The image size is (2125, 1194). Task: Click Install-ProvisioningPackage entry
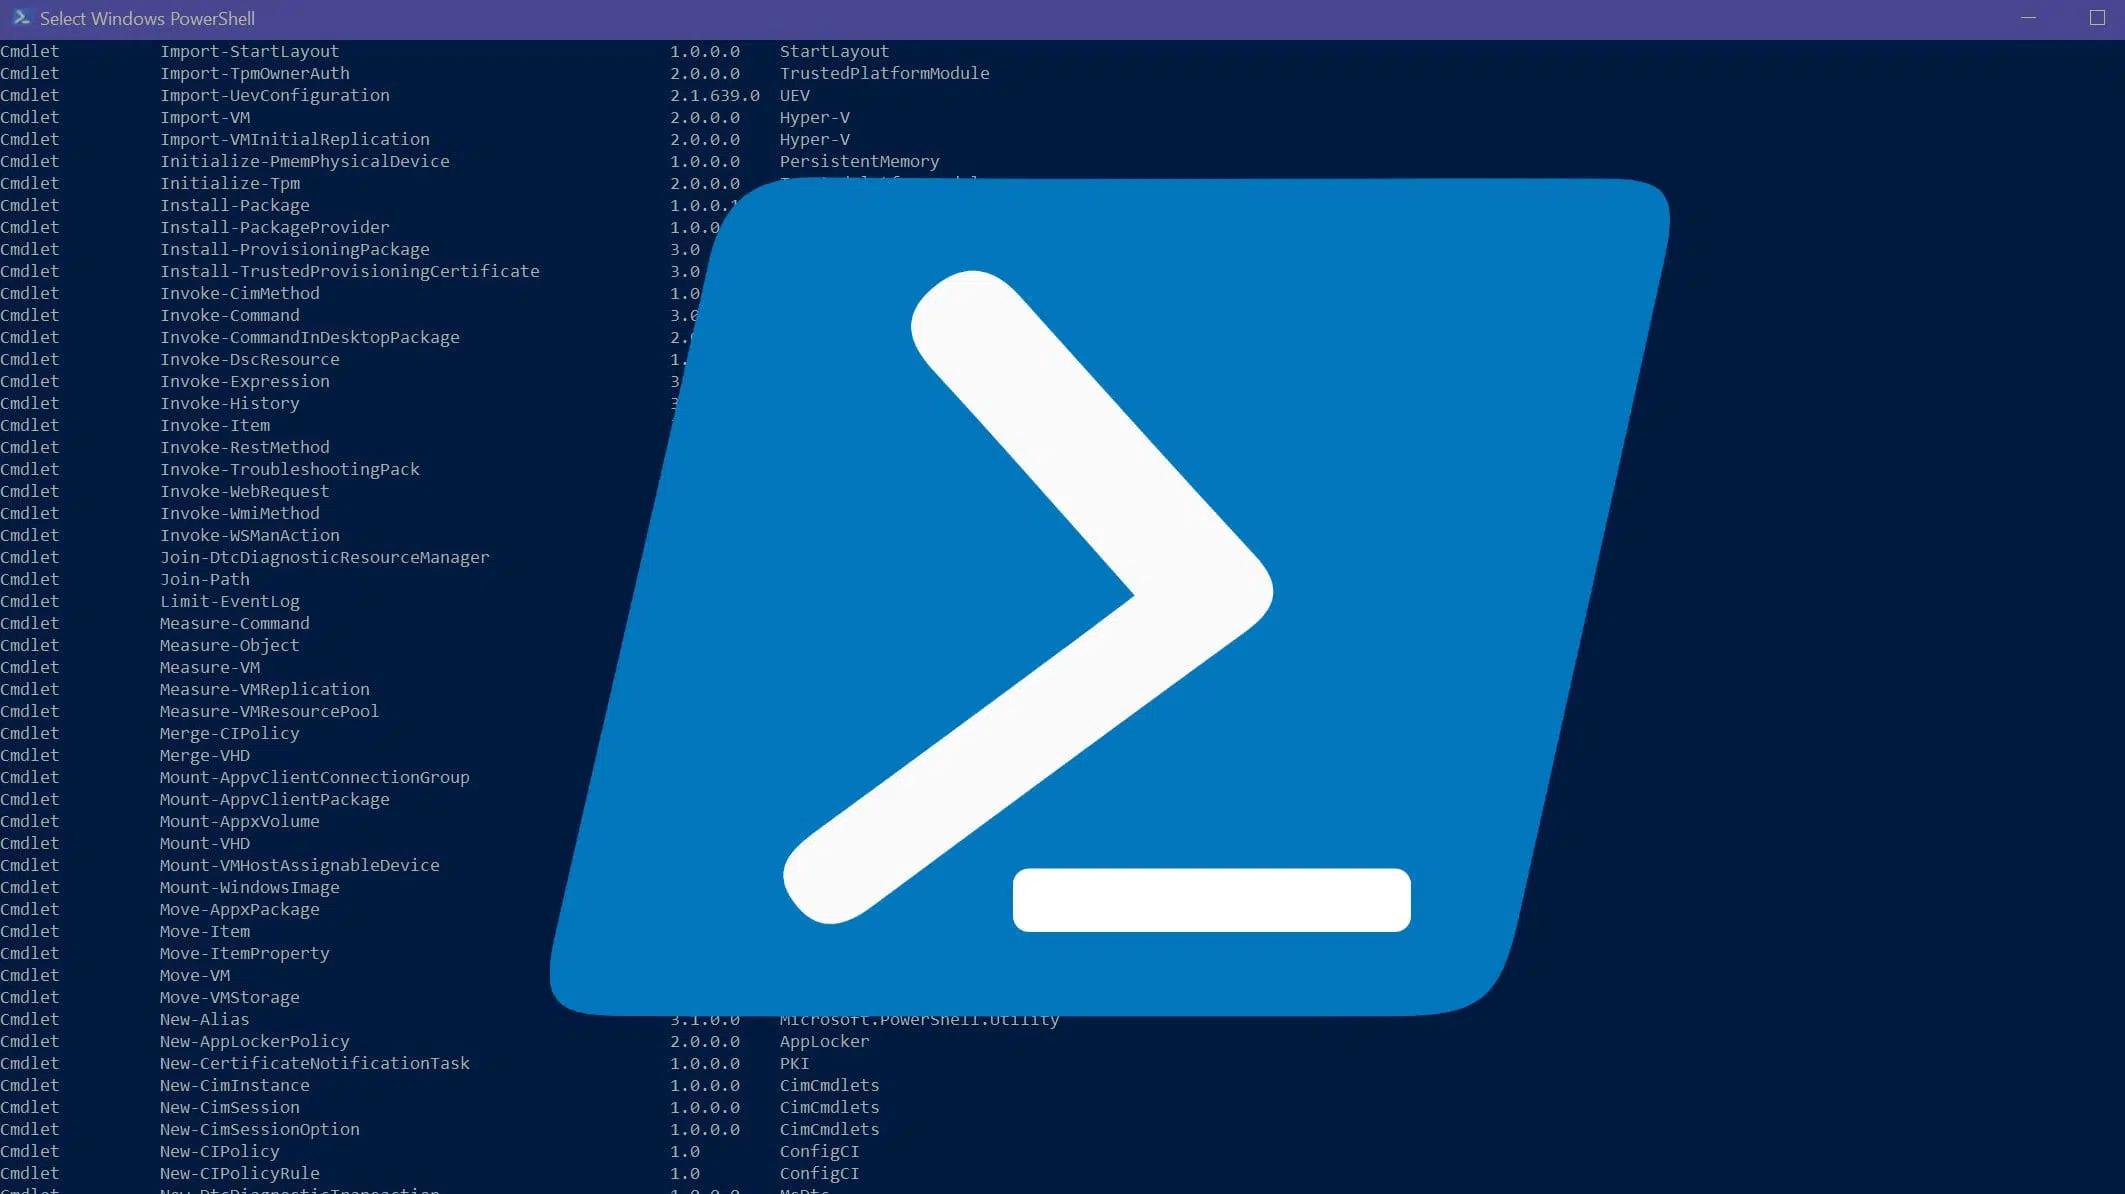point(295,250)
